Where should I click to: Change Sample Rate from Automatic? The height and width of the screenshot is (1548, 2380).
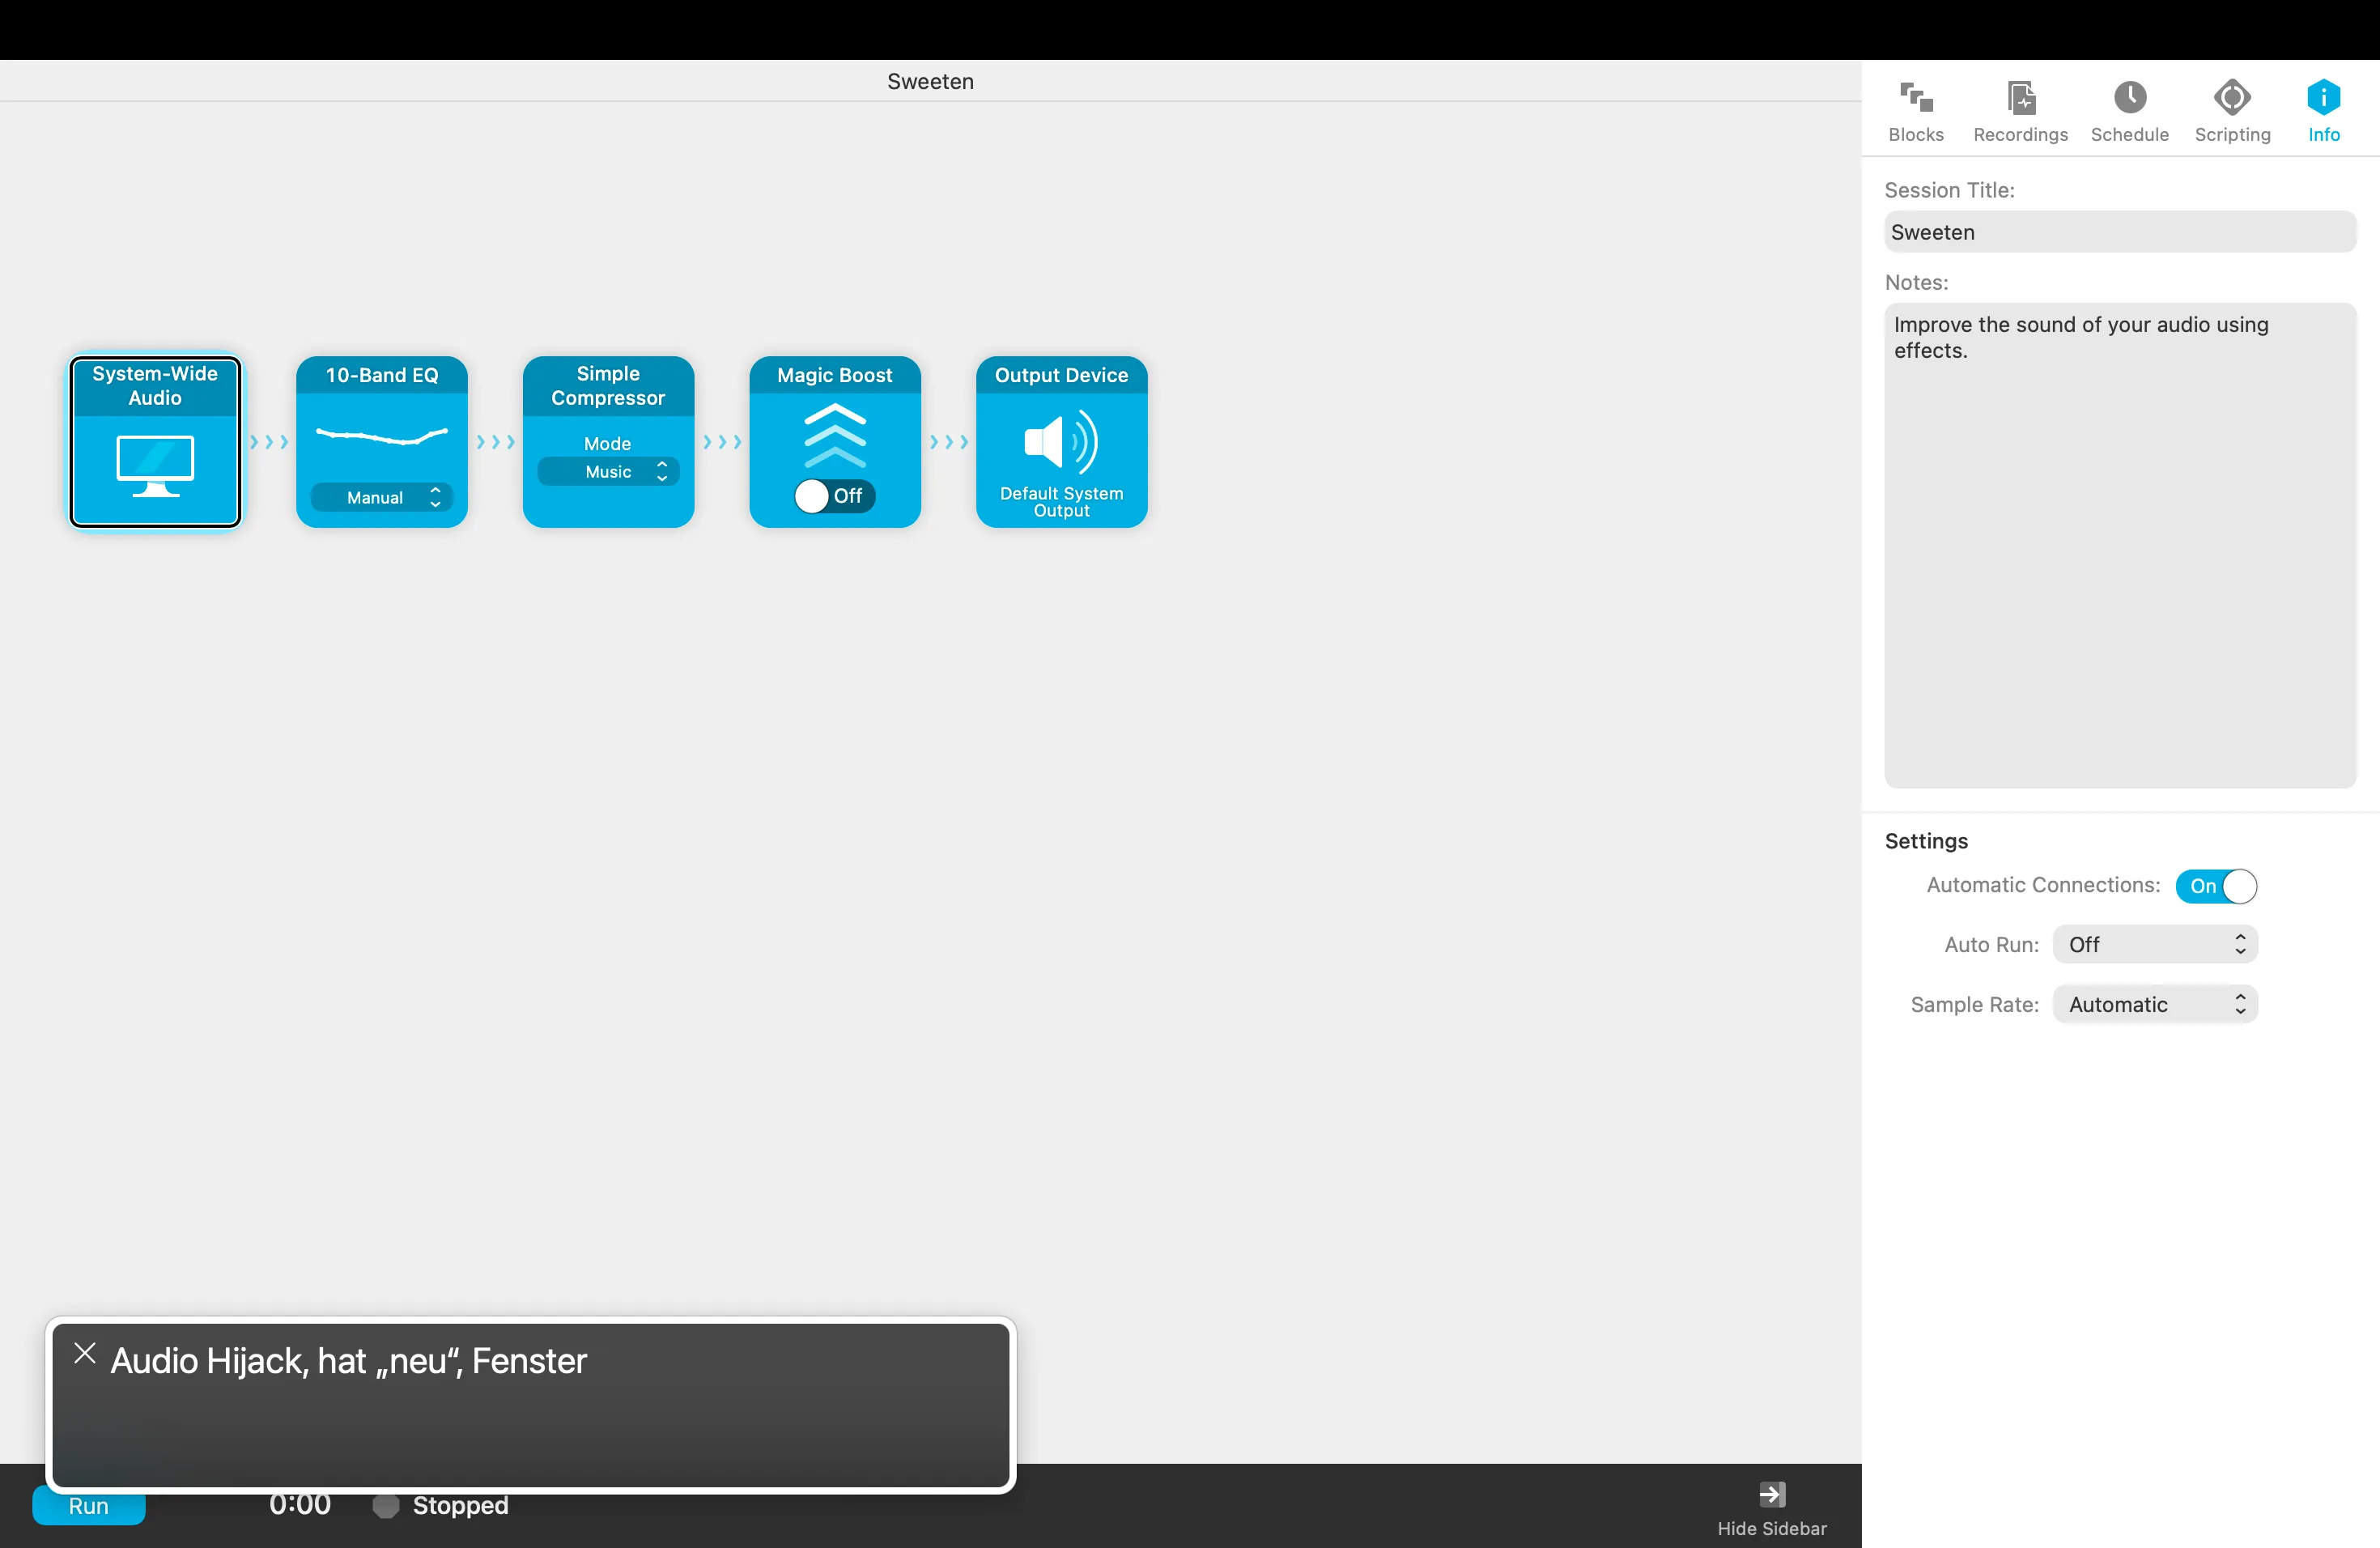click(x=2154, y=1004)
